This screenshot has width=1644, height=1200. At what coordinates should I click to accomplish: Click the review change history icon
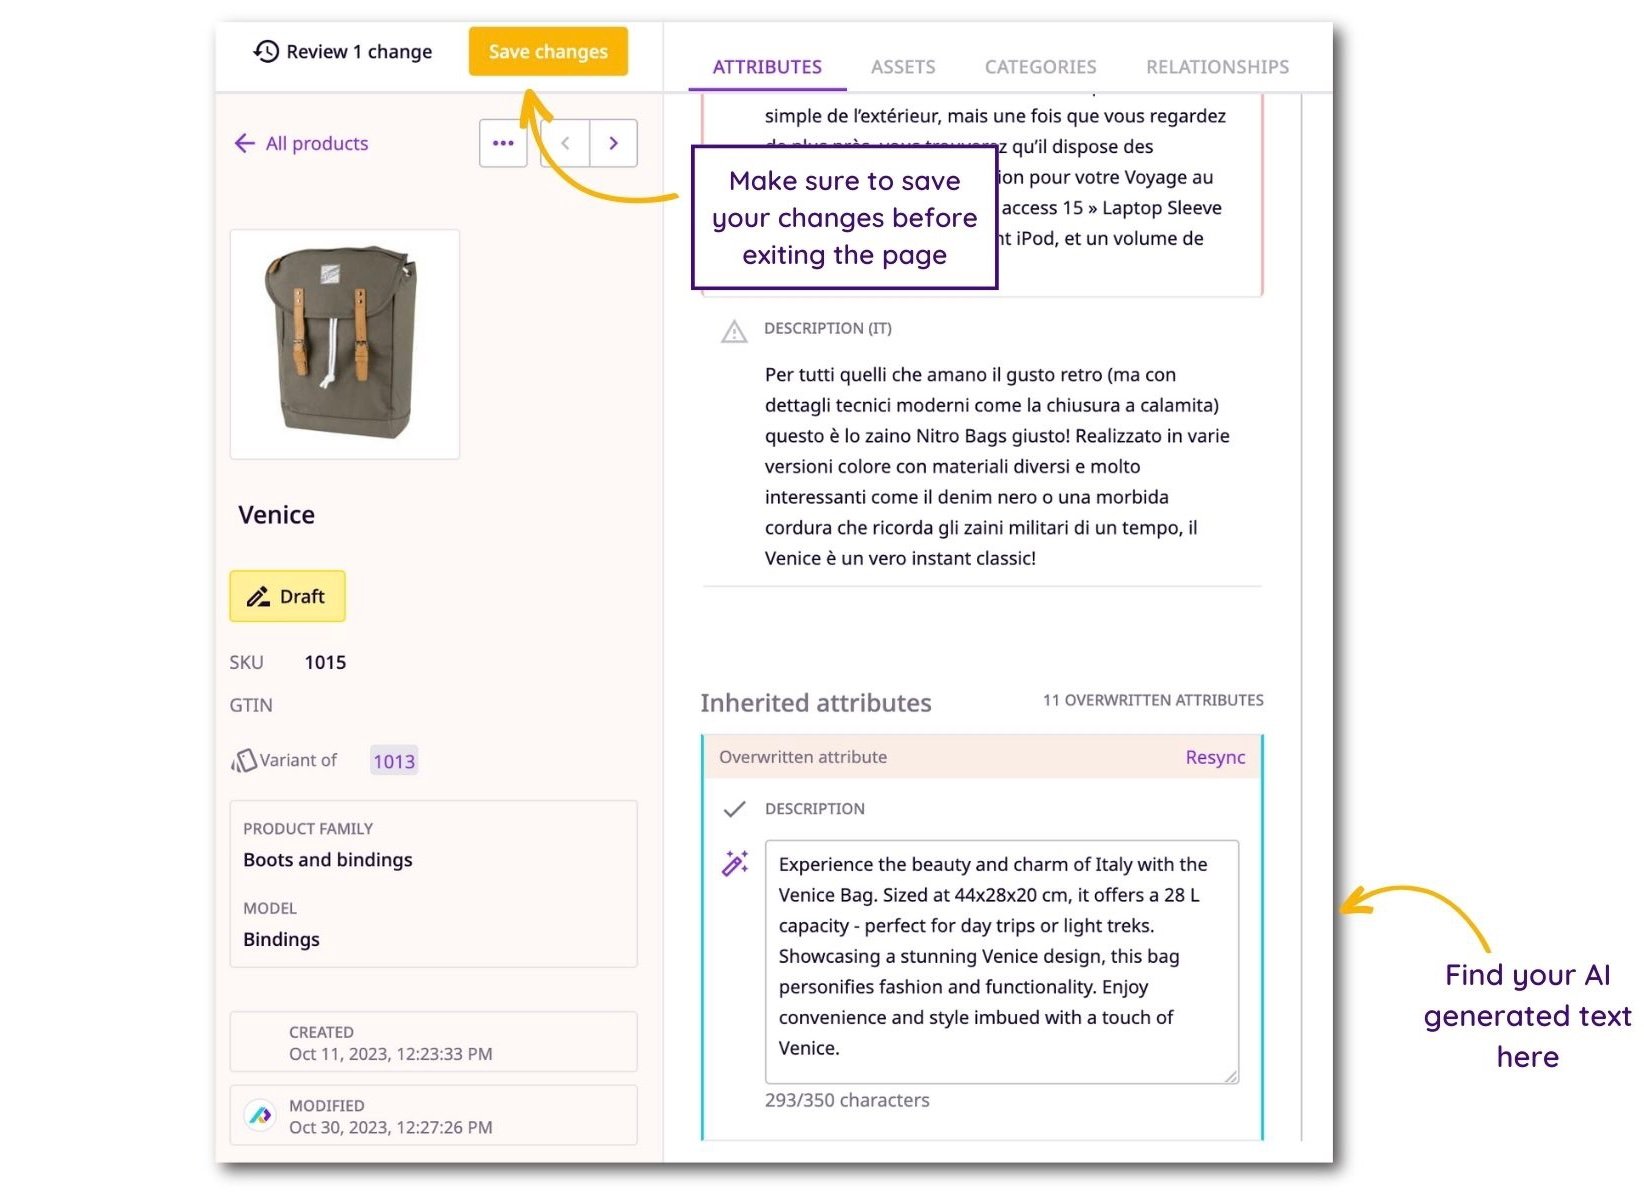tap(265, 51)
